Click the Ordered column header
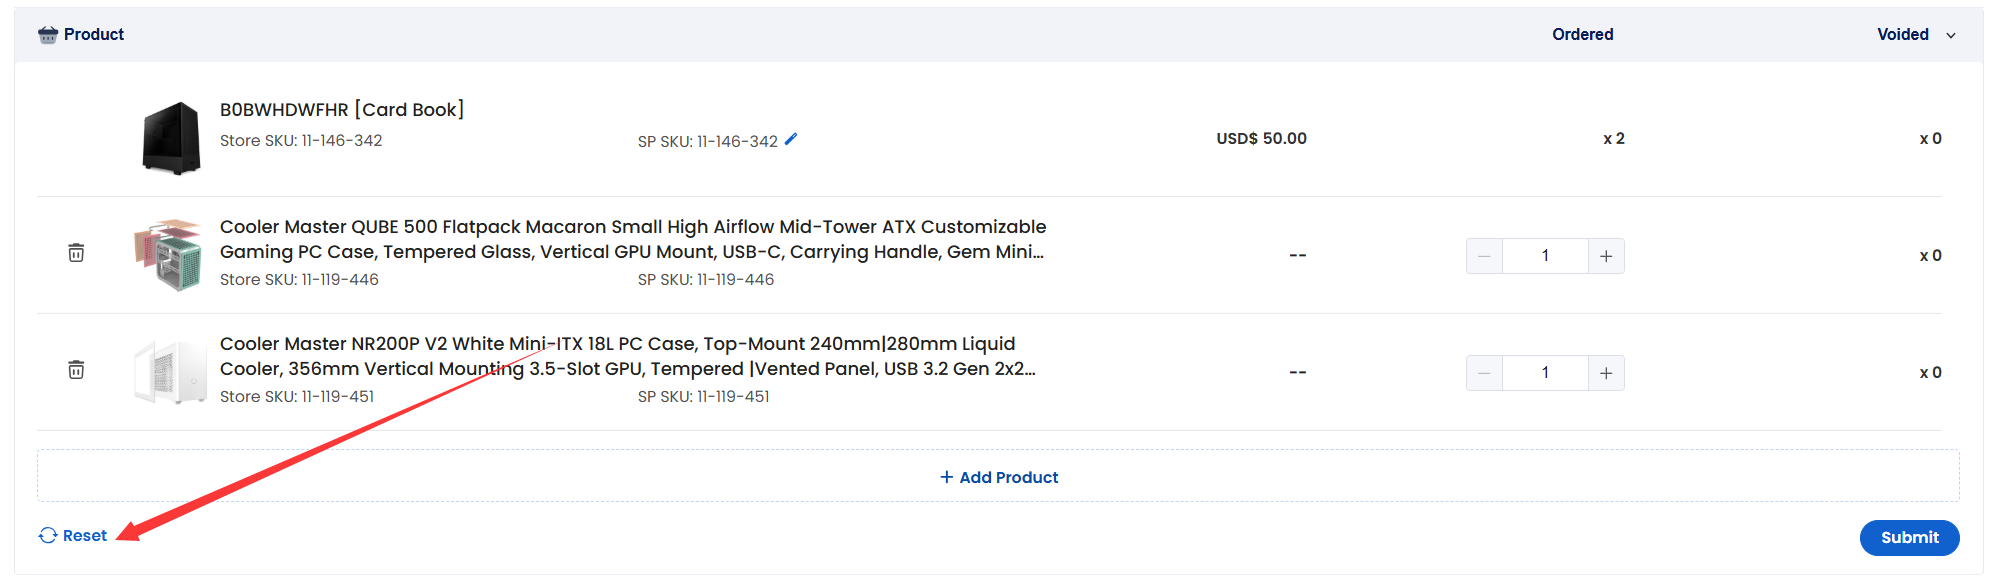Viewport: 1991px width, 586px height. 1582,35
